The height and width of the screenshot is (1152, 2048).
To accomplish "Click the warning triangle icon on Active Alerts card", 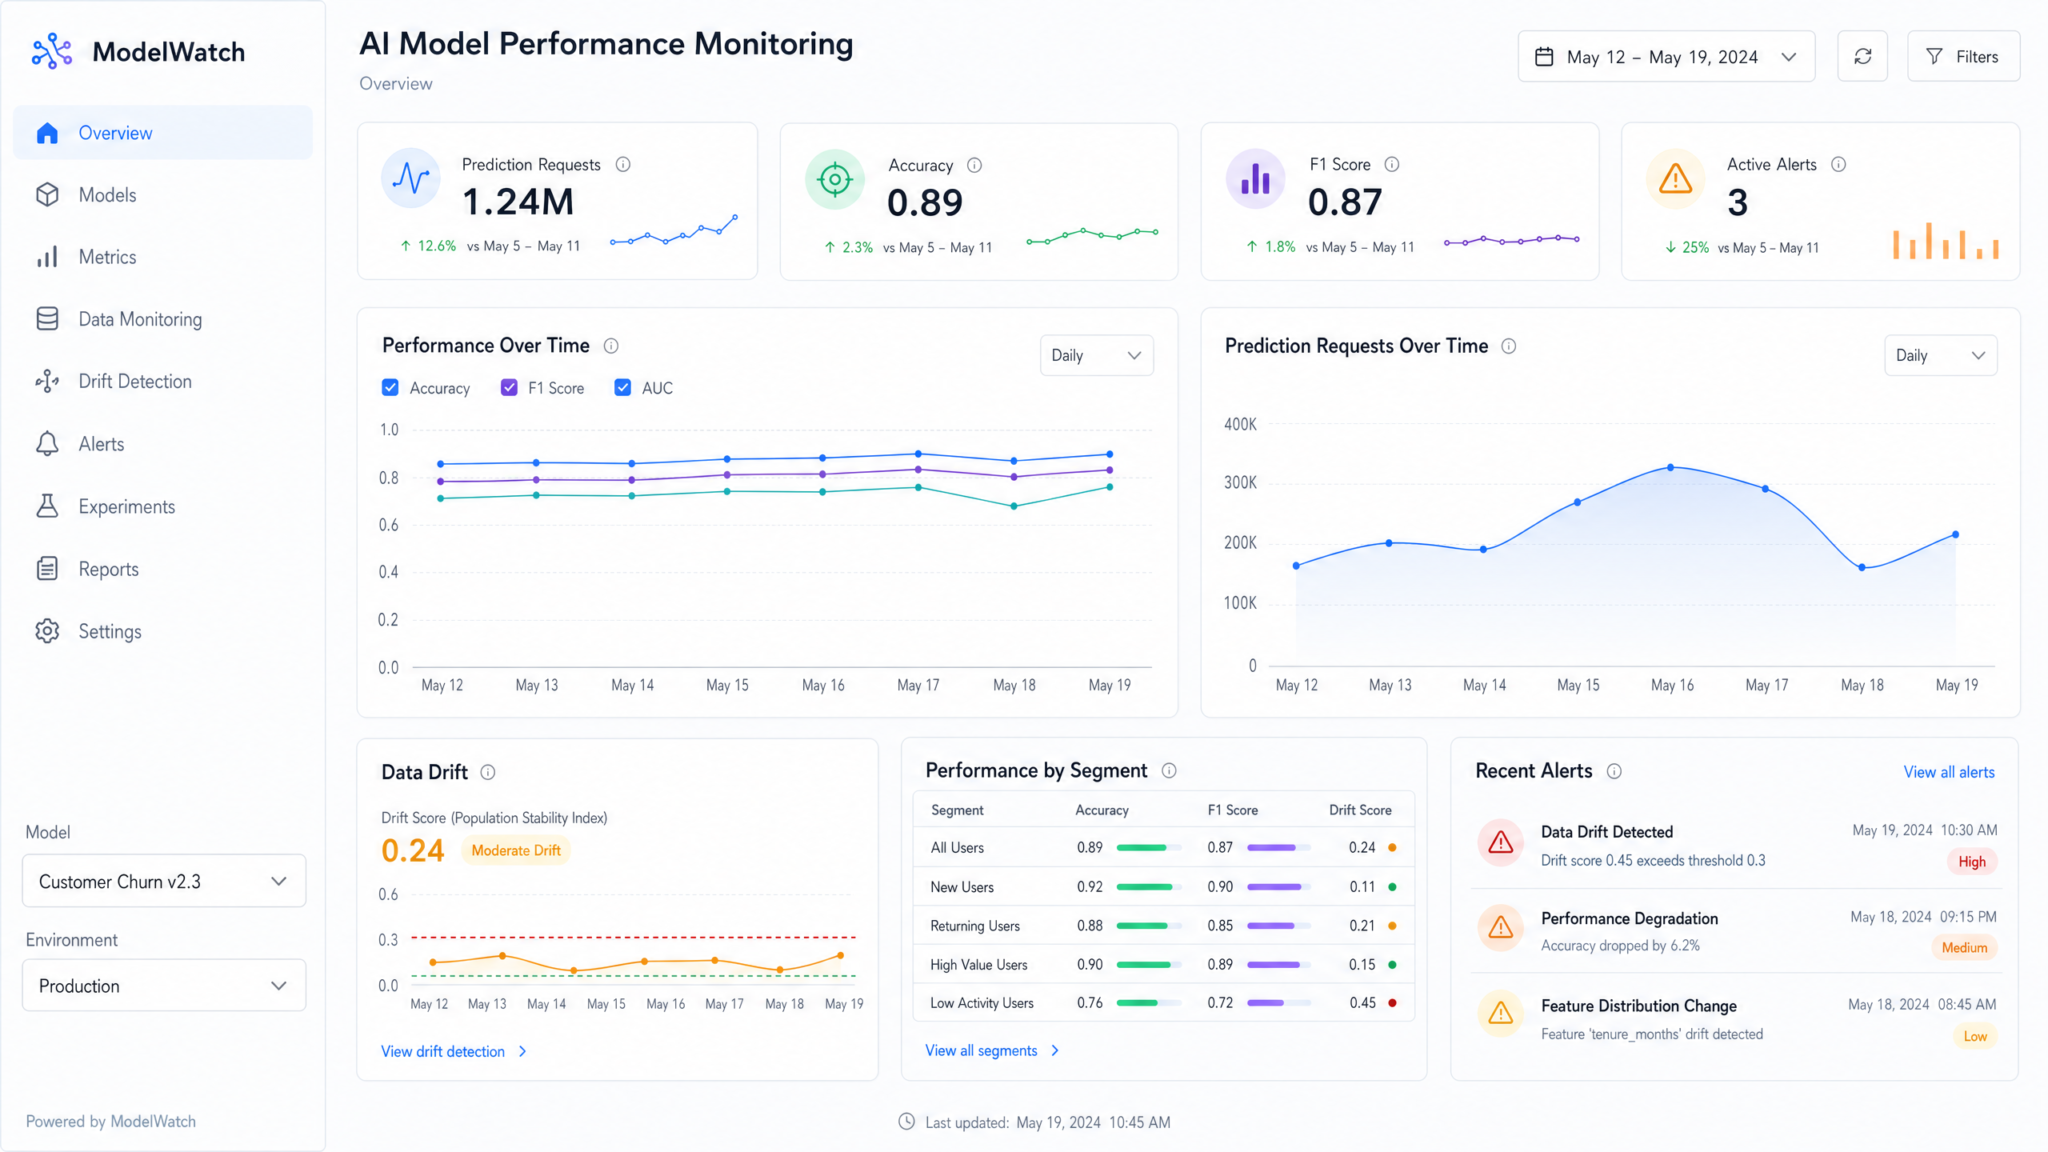I will (x=1675, y=179).
